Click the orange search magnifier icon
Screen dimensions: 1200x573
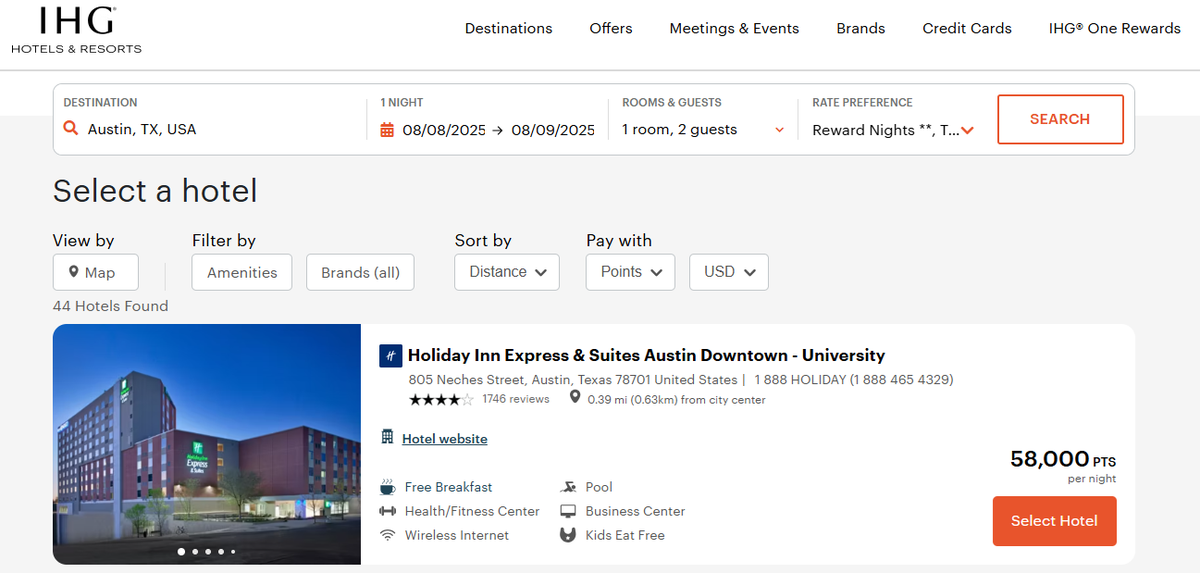70,129
